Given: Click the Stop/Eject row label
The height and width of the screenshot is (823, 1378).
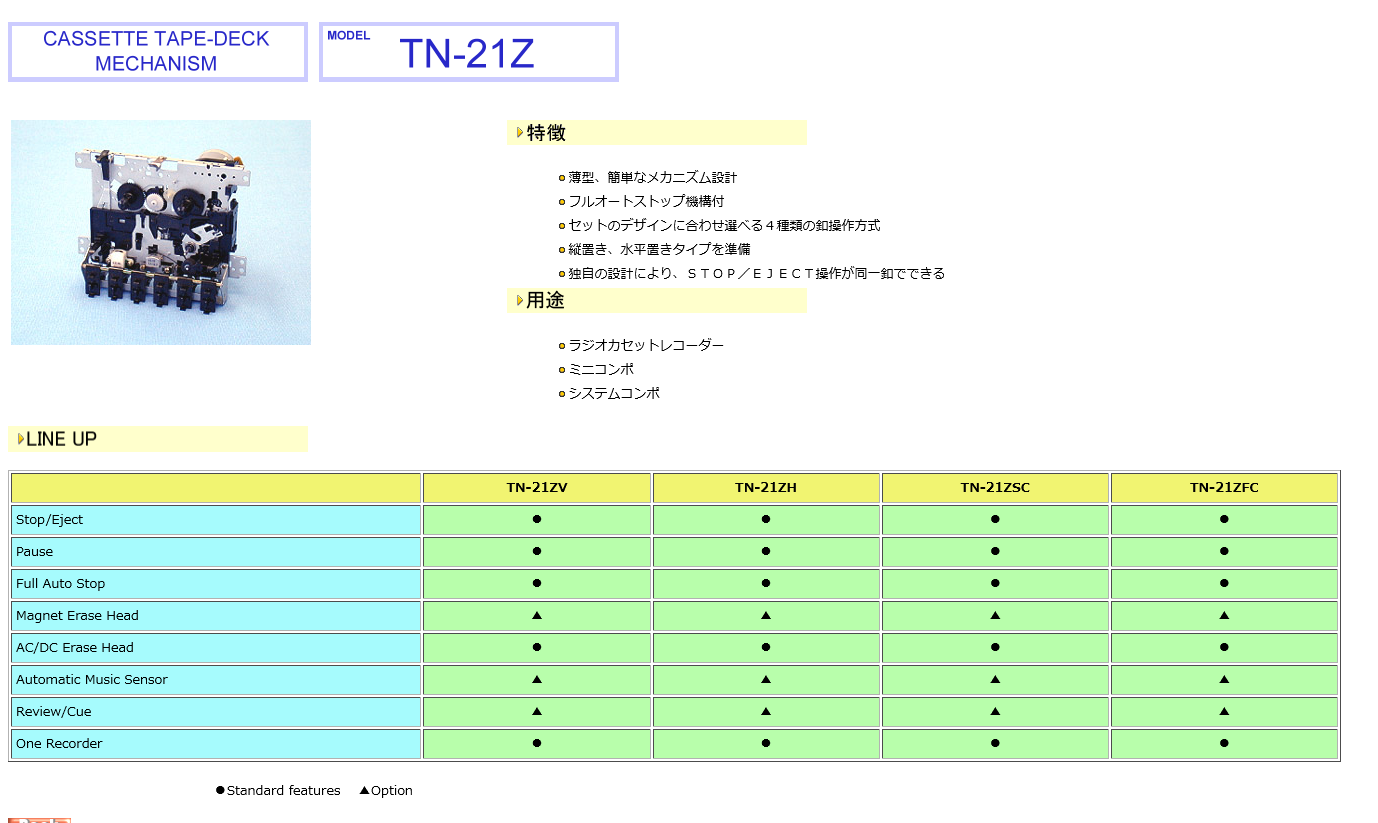Looking at the screenshot, I should pyautogui.click(x=216, y=520).
